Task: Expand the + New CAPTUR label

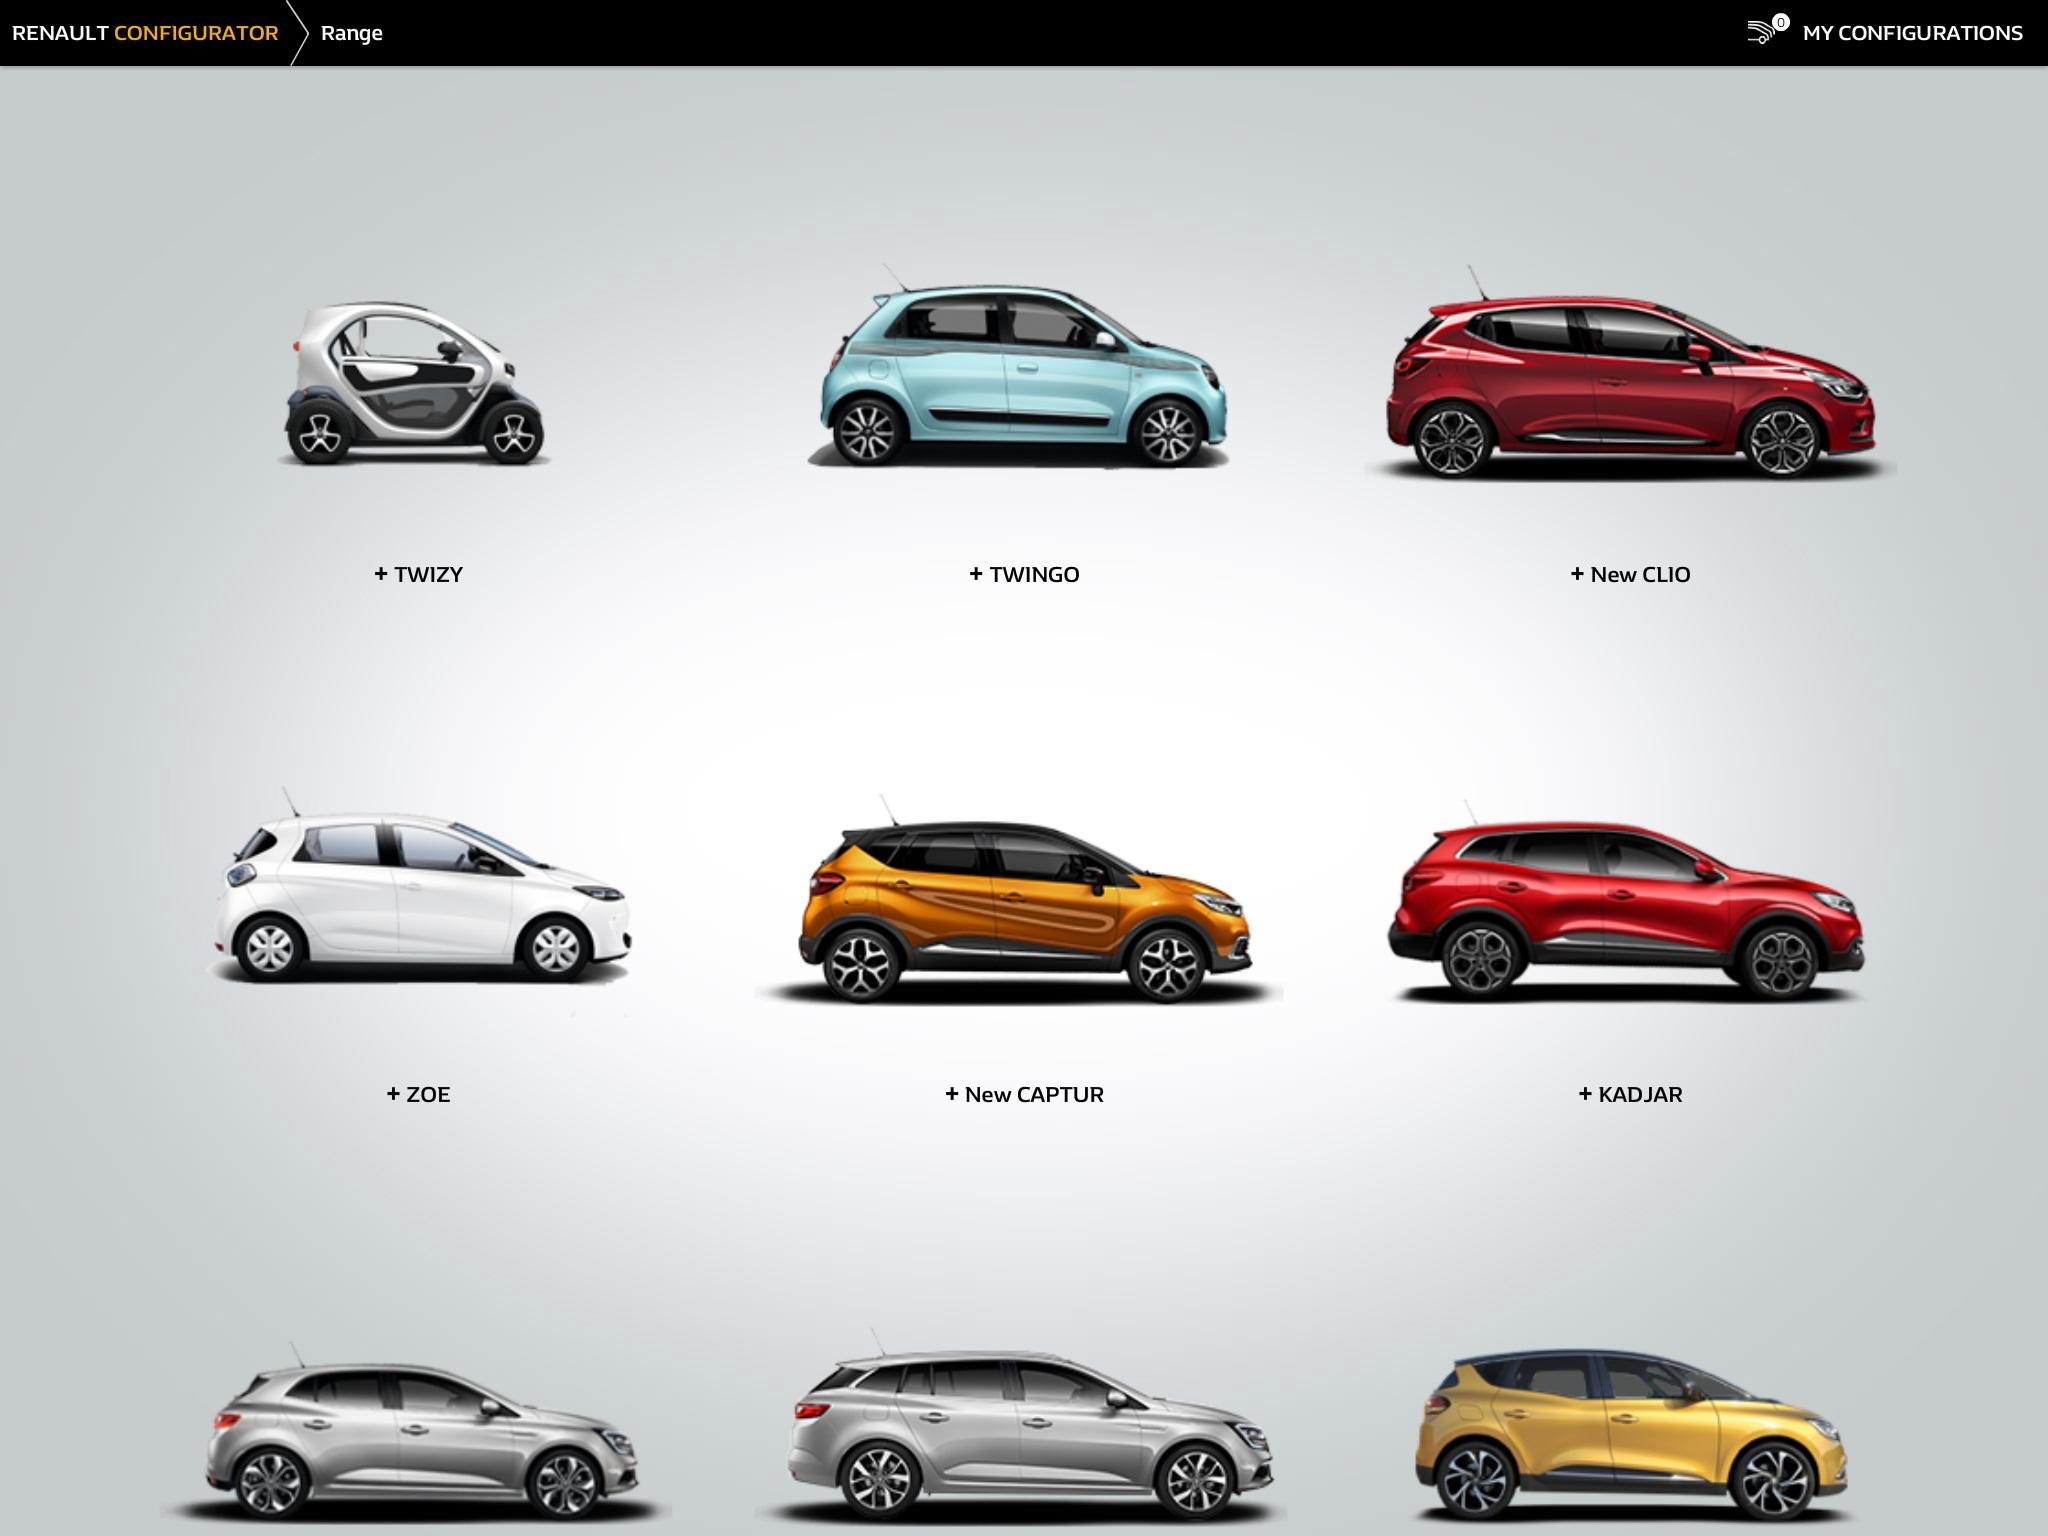Action: click(x=1024, y=1094)
